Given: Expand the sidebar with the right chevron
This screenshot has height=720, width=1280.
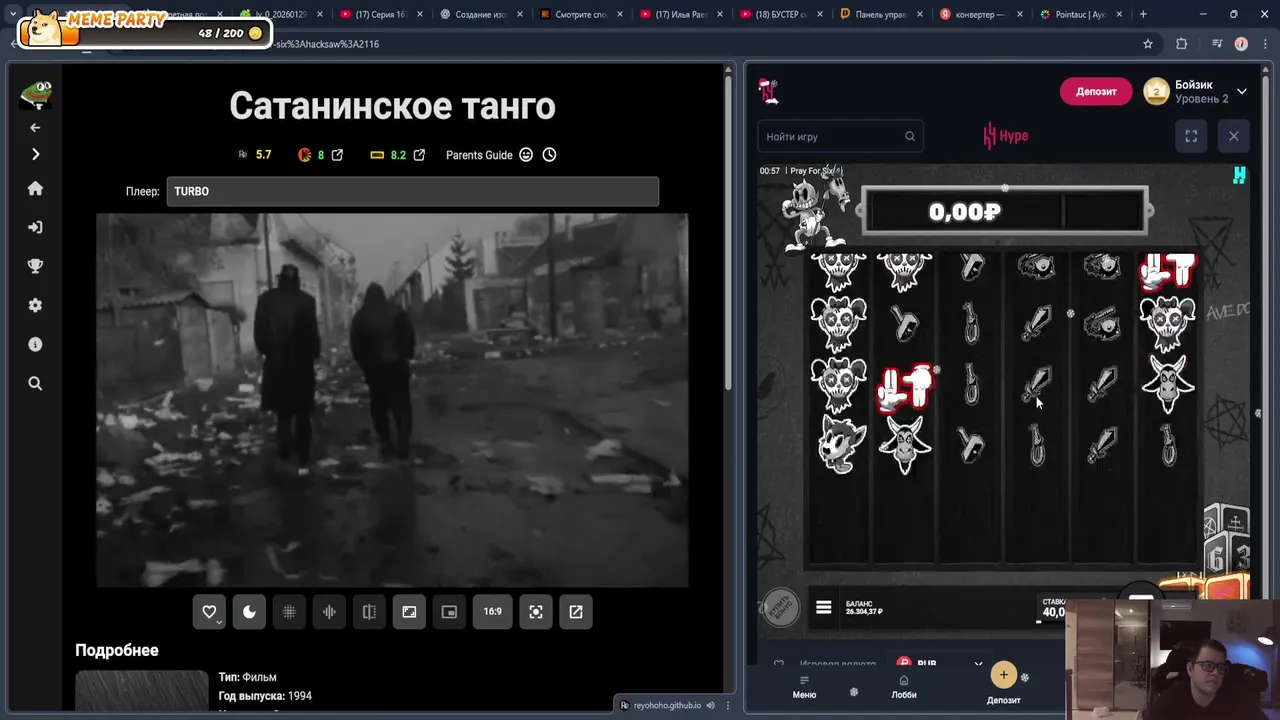Looking at the screenshot, I should [x=35, y=154].
